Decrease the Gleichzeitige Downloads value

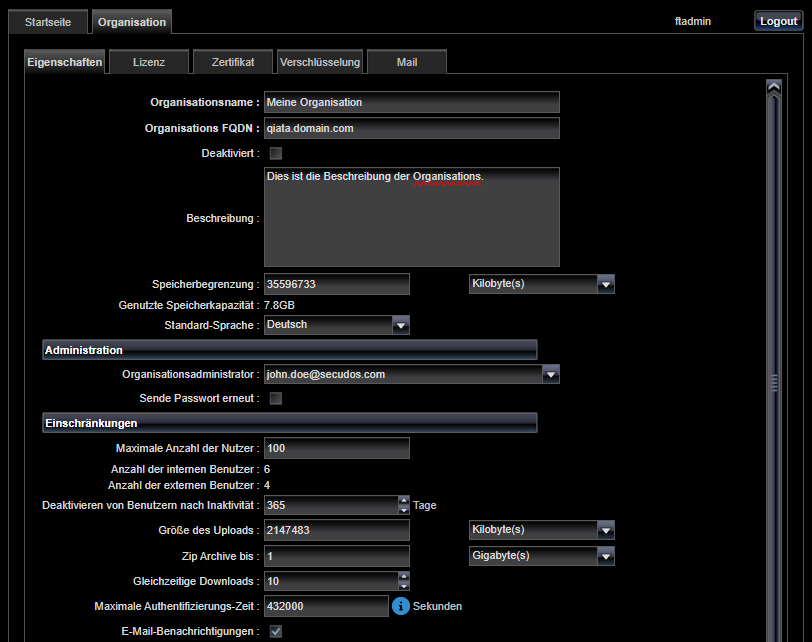[x=404, y=586]
